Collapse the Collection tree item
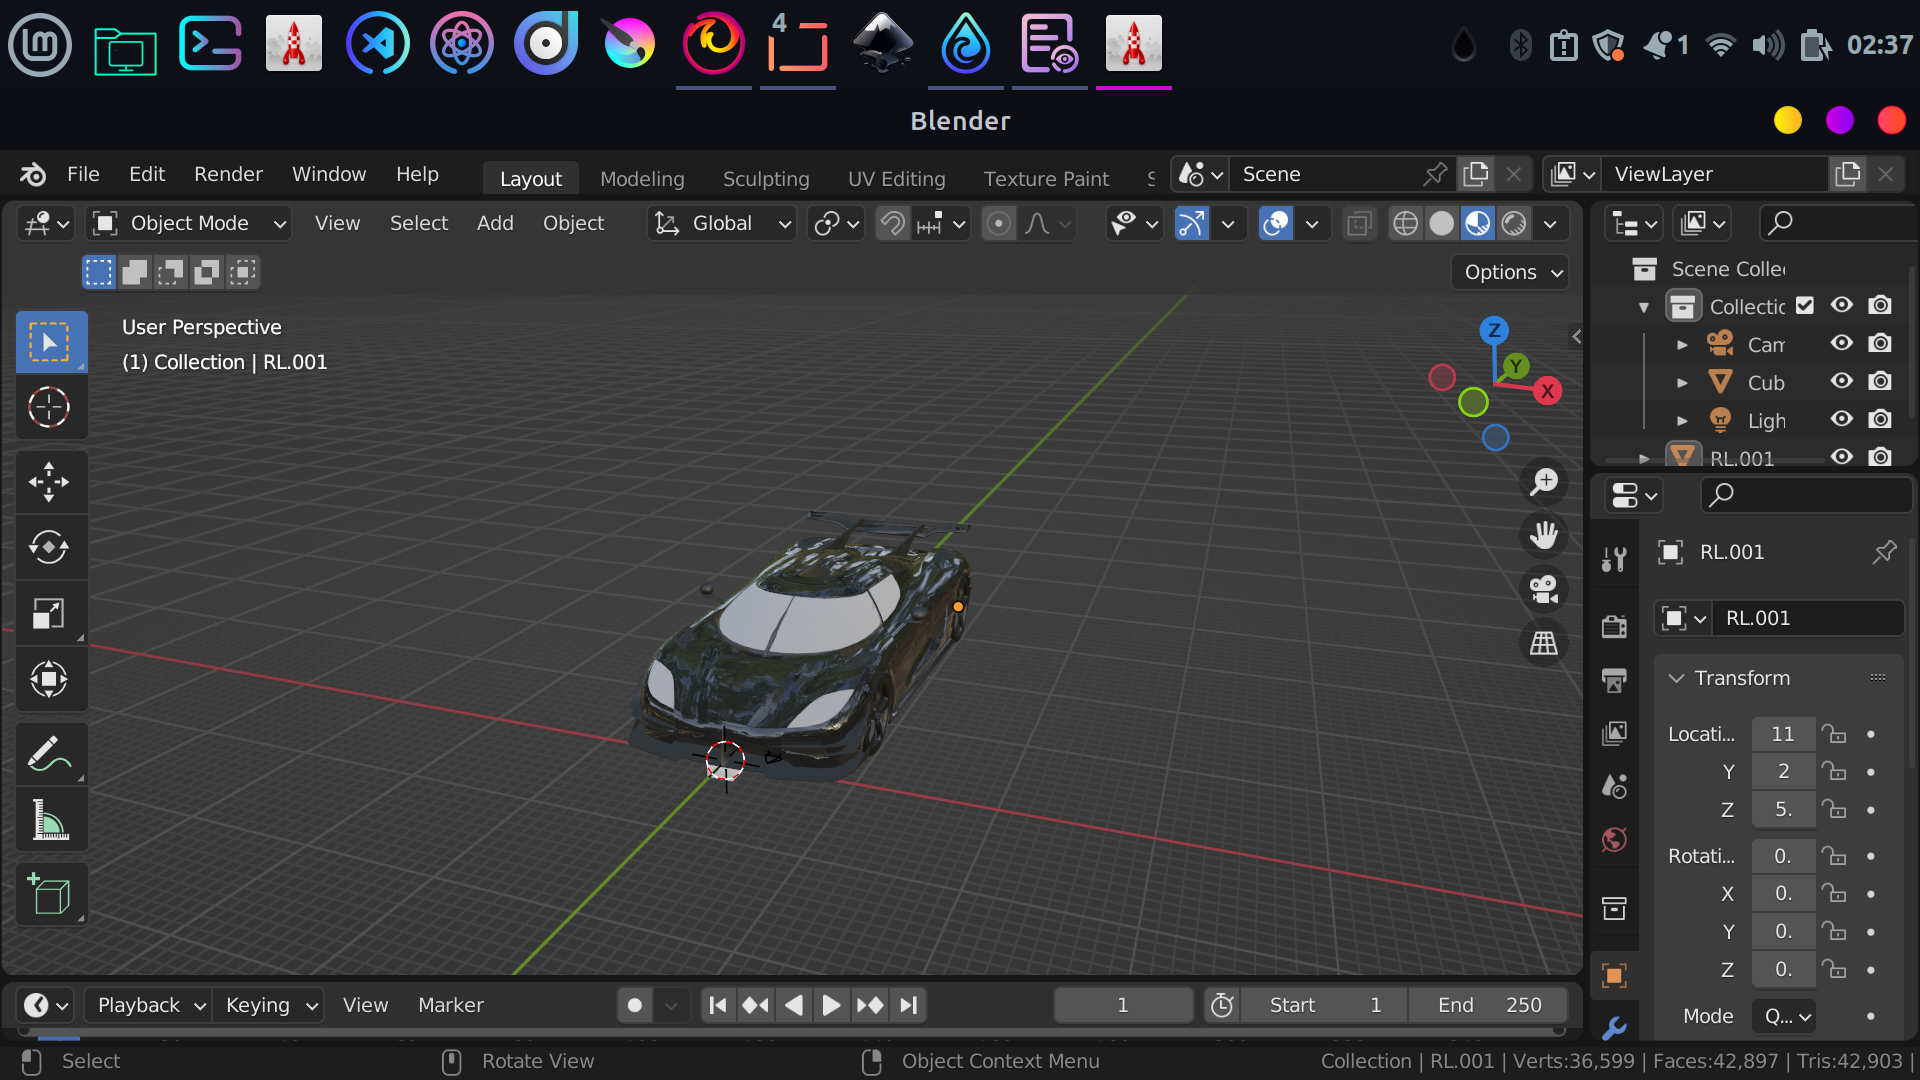Viewport: 1920px width, 1080px height. pos(1644,307)
